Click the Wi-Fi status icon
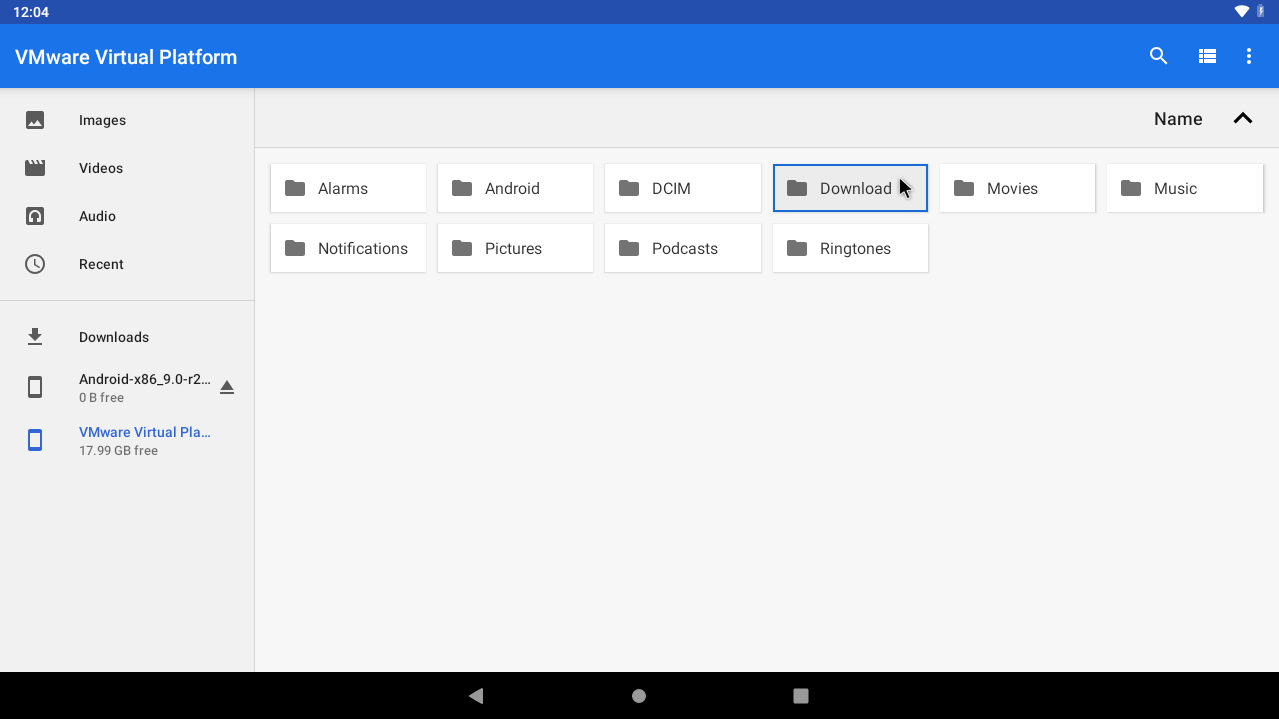The width and height of the screenshot is (1279, 719). 1242,12
